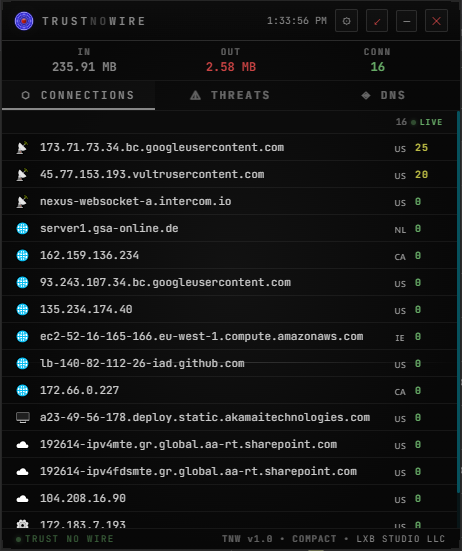Click the TrustNoWire radar logo icon
This screenshot has width=462, height=551.
point(24,21)
